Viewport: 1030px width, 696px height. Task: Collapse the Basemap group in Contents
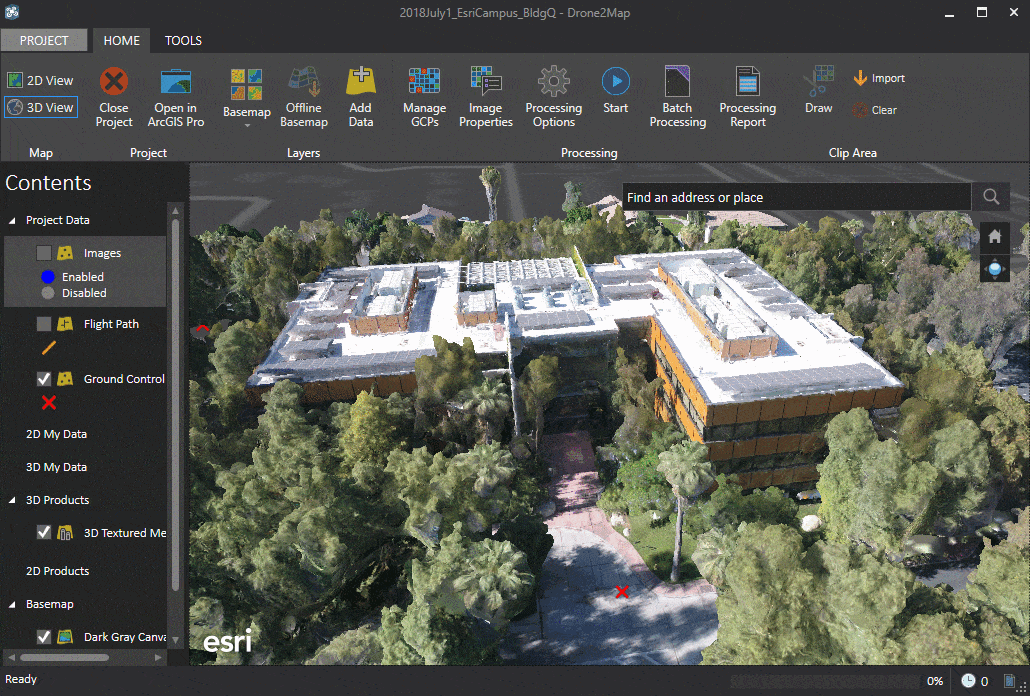point(12,604)
